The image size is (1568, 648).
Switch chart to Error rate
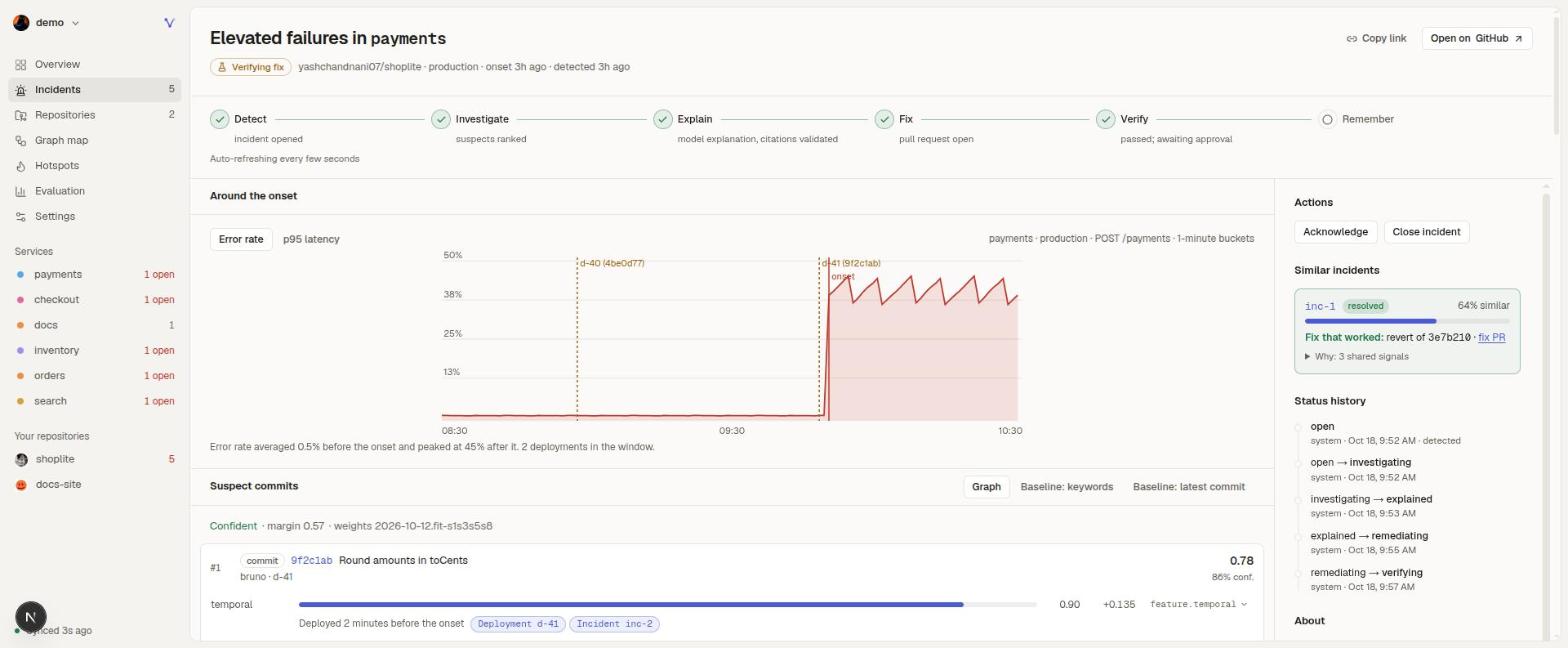pos(241,239)
